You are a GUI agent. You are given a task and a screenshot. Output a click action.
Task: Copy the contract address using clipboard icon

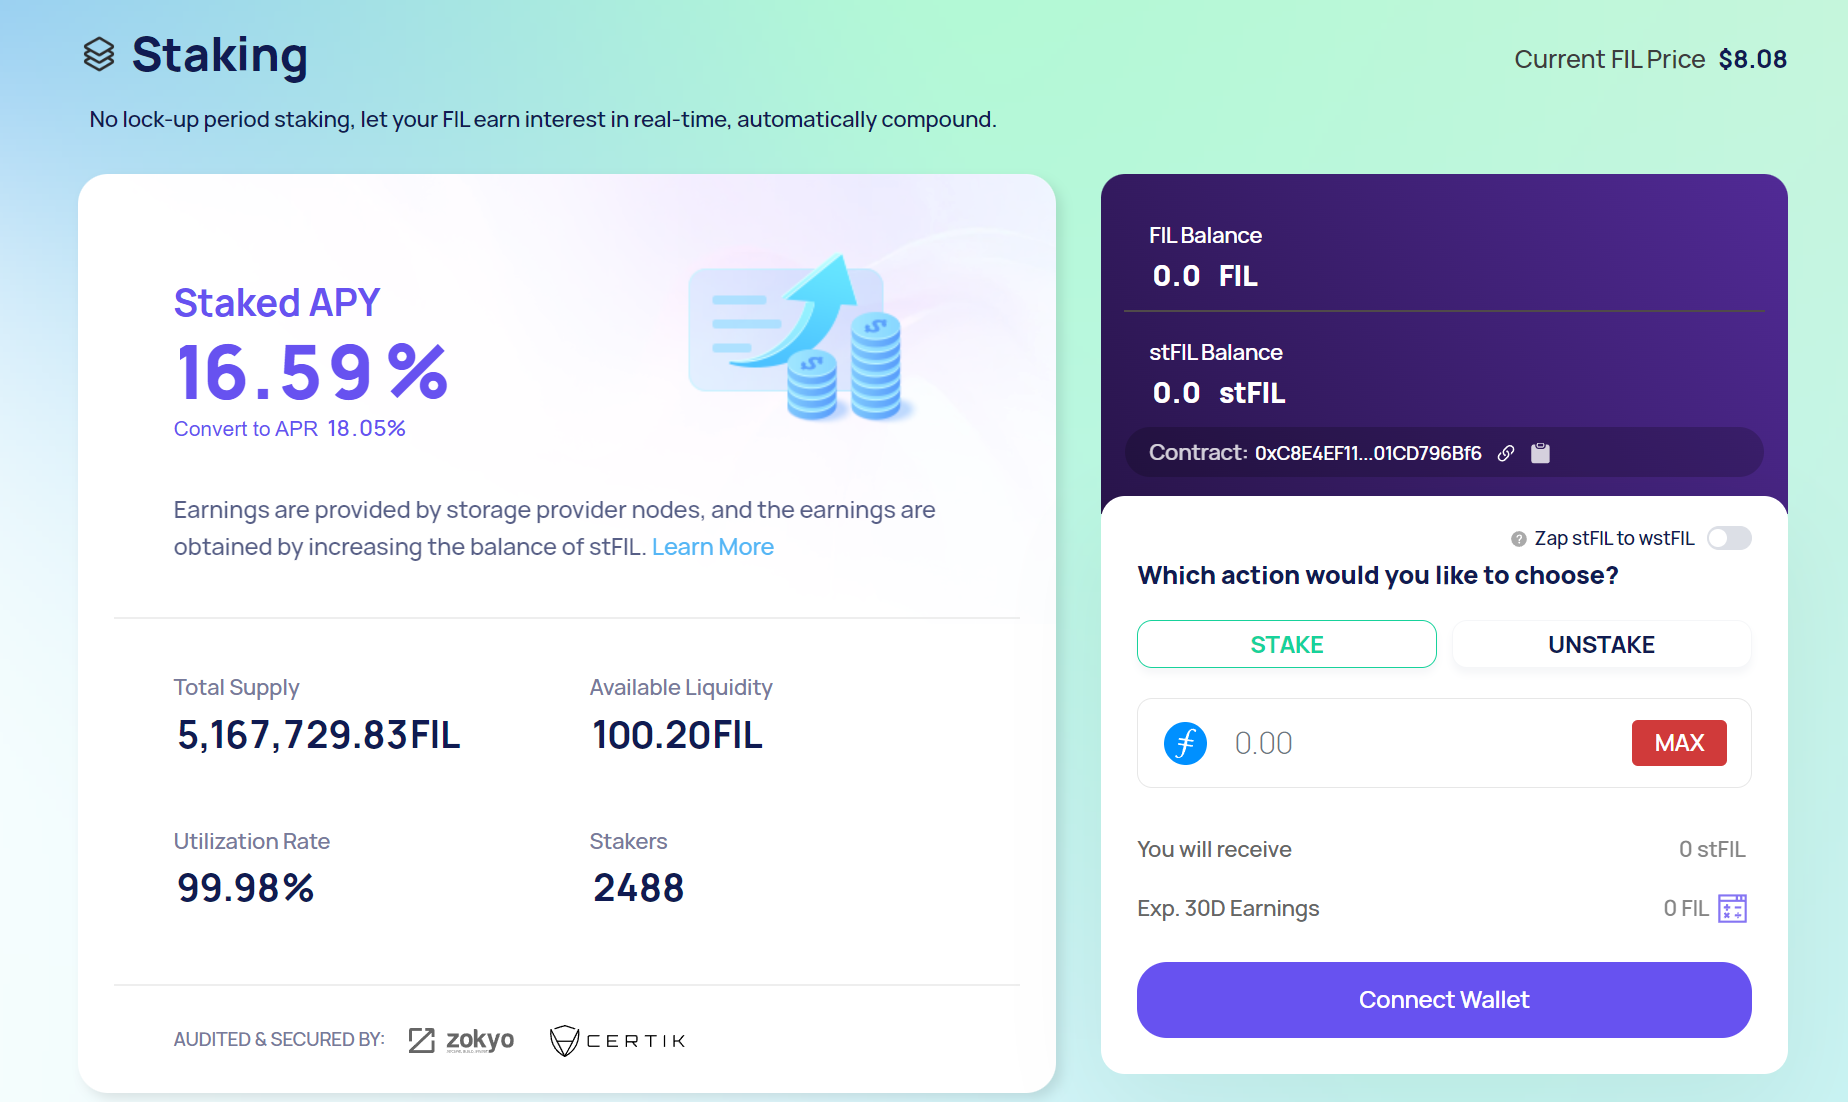pyautogui.click(x=1540, y=452)
